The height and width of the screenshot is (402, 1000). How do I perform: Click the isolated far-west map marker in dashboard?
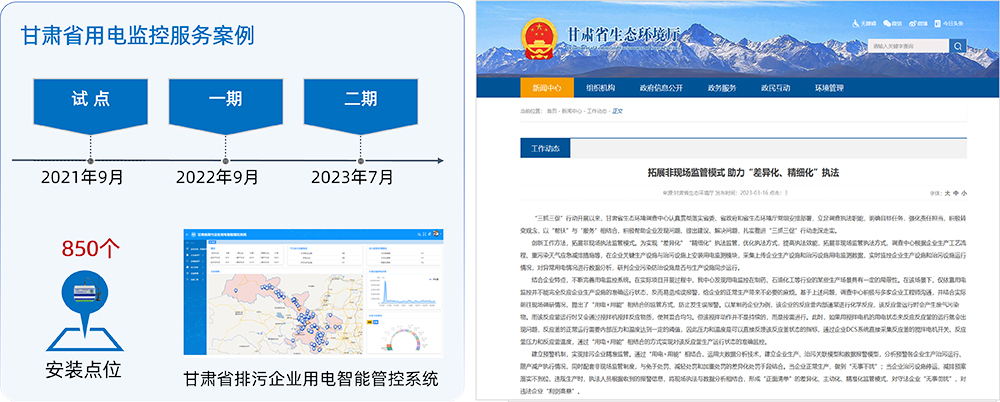(x=236, y=290)
